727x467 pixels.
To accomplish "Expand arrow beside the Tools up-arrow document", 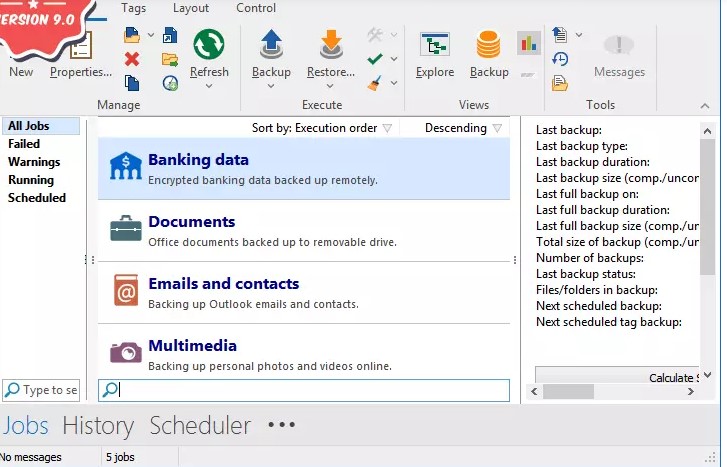I will 579,35.
